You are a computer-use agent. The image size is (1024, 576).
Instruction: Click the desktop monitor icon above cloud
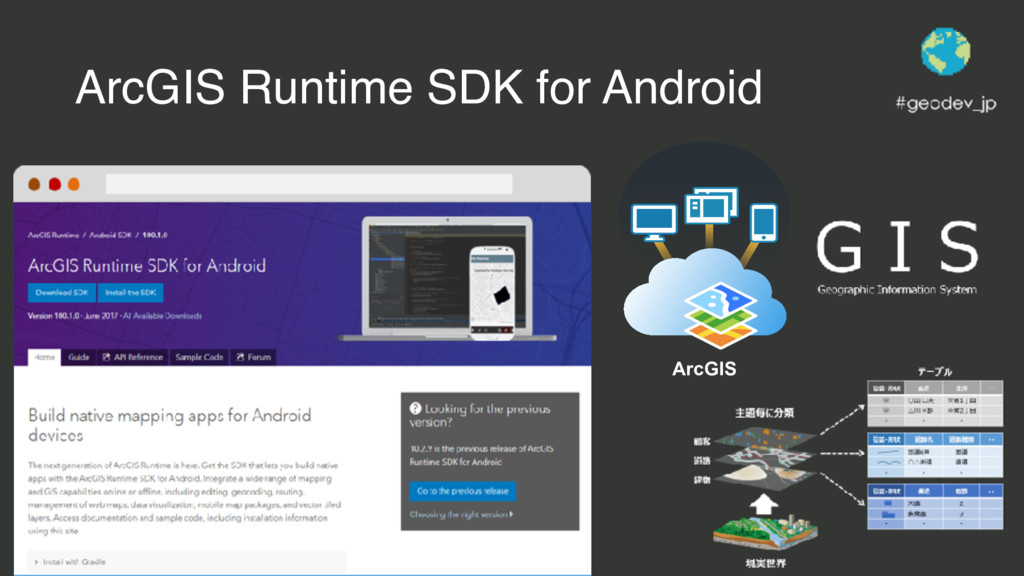click(654, 223)
